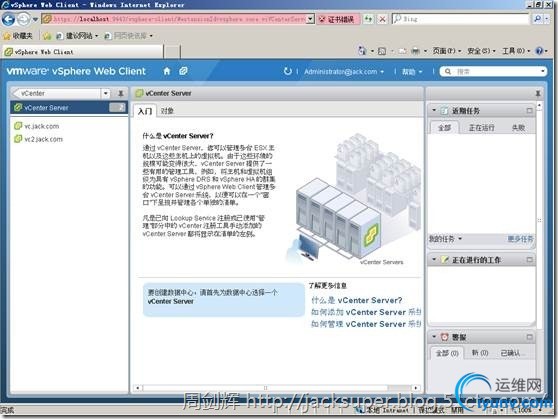This screenshot has height=419, width=558.
Task: Open the navigator history dropdown arrow
Action: (x=106, y=94)
